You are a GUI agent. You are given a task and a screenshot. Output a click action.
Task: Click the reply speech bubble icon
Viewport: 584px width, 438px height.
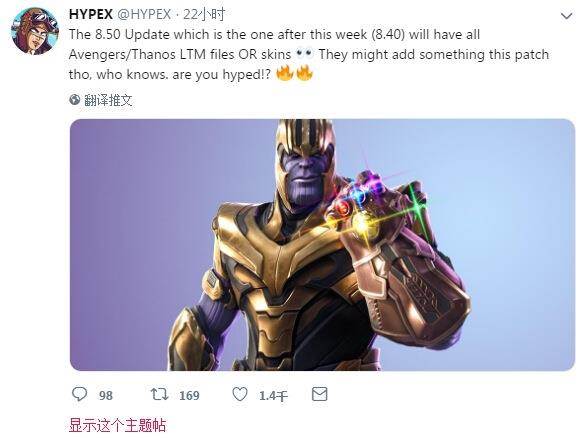(x=79, y=394)
